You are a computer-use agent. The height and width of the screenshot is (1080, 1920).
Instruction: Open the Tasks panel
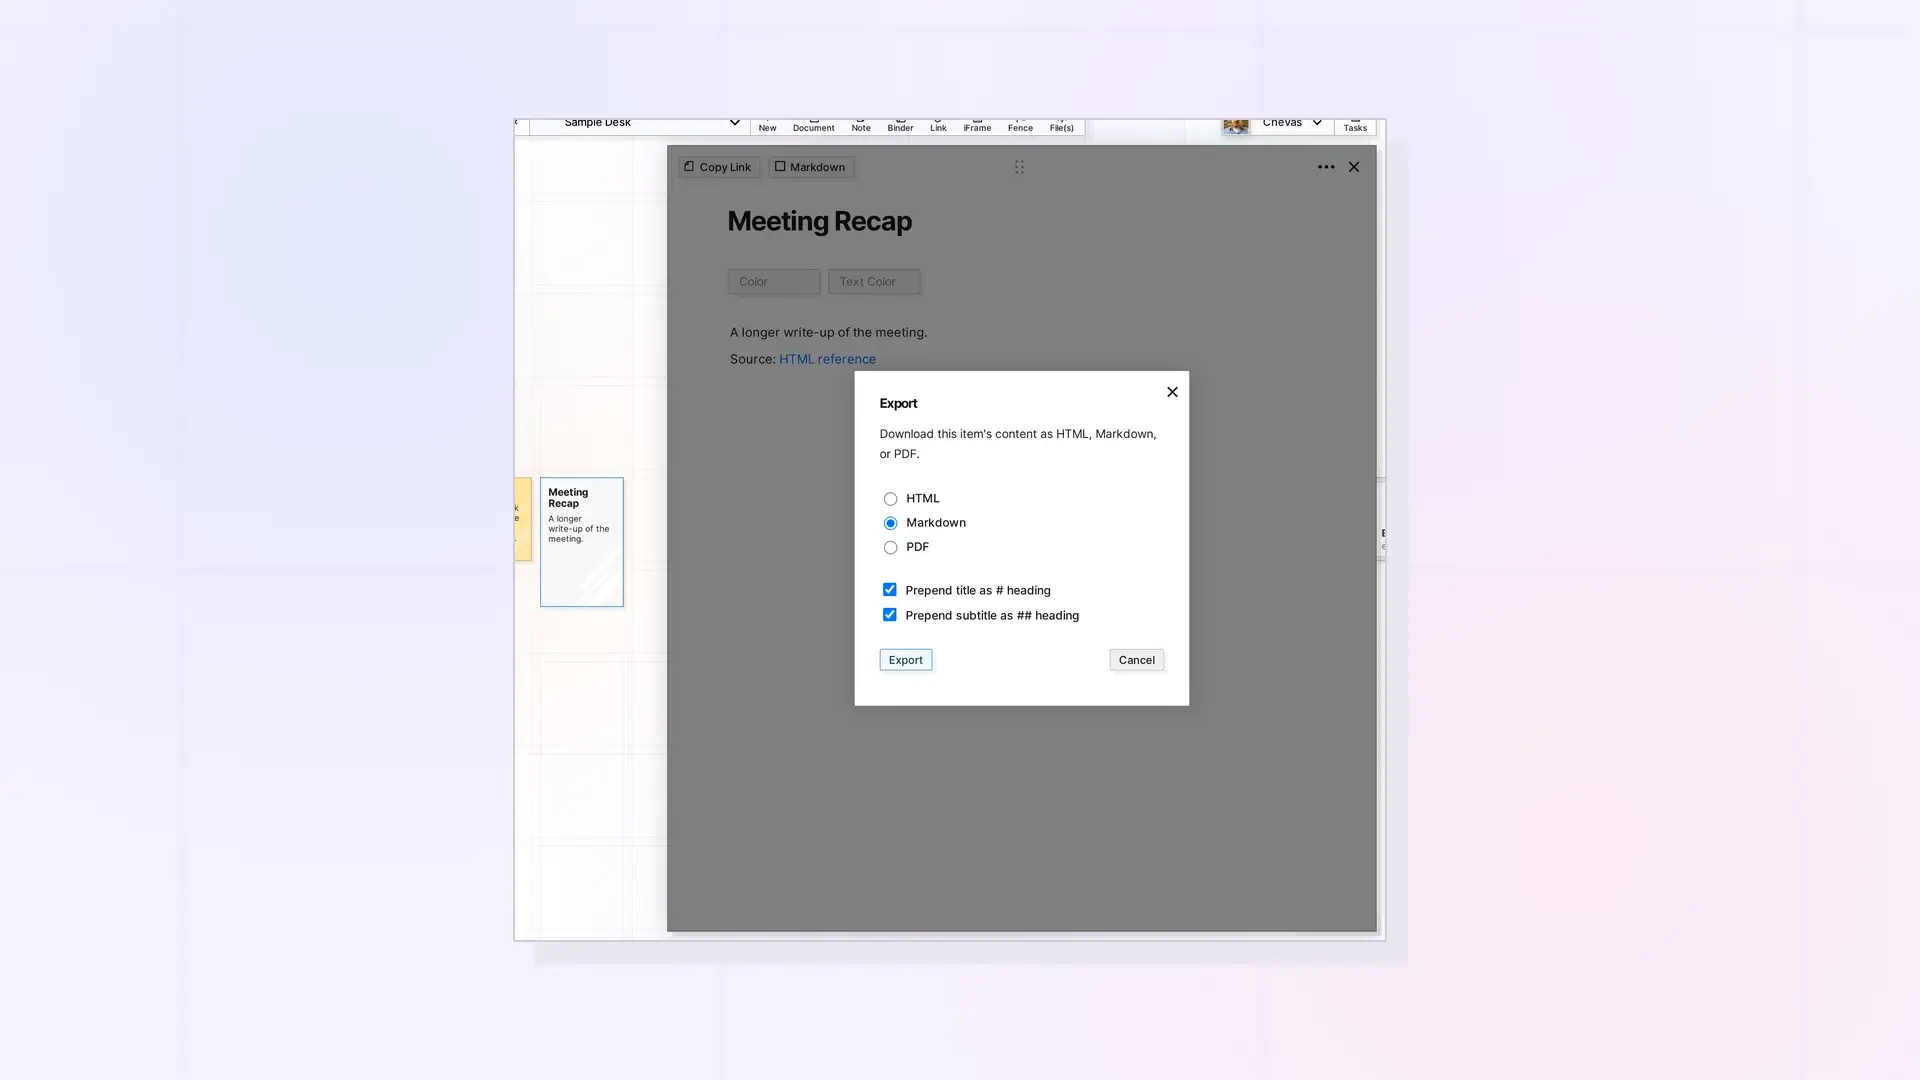pyautogui.click(x=1355, y=125)
